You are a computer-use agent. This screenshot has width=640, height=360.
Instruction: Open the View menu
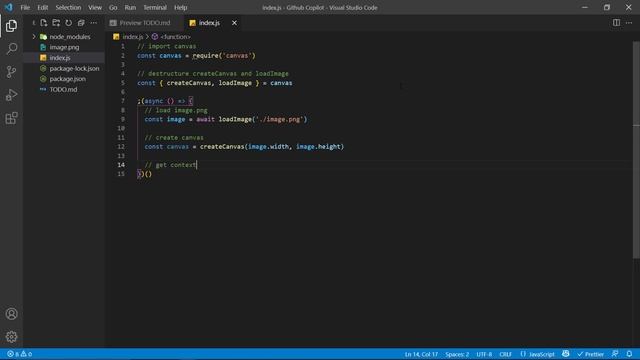(95, 7)
